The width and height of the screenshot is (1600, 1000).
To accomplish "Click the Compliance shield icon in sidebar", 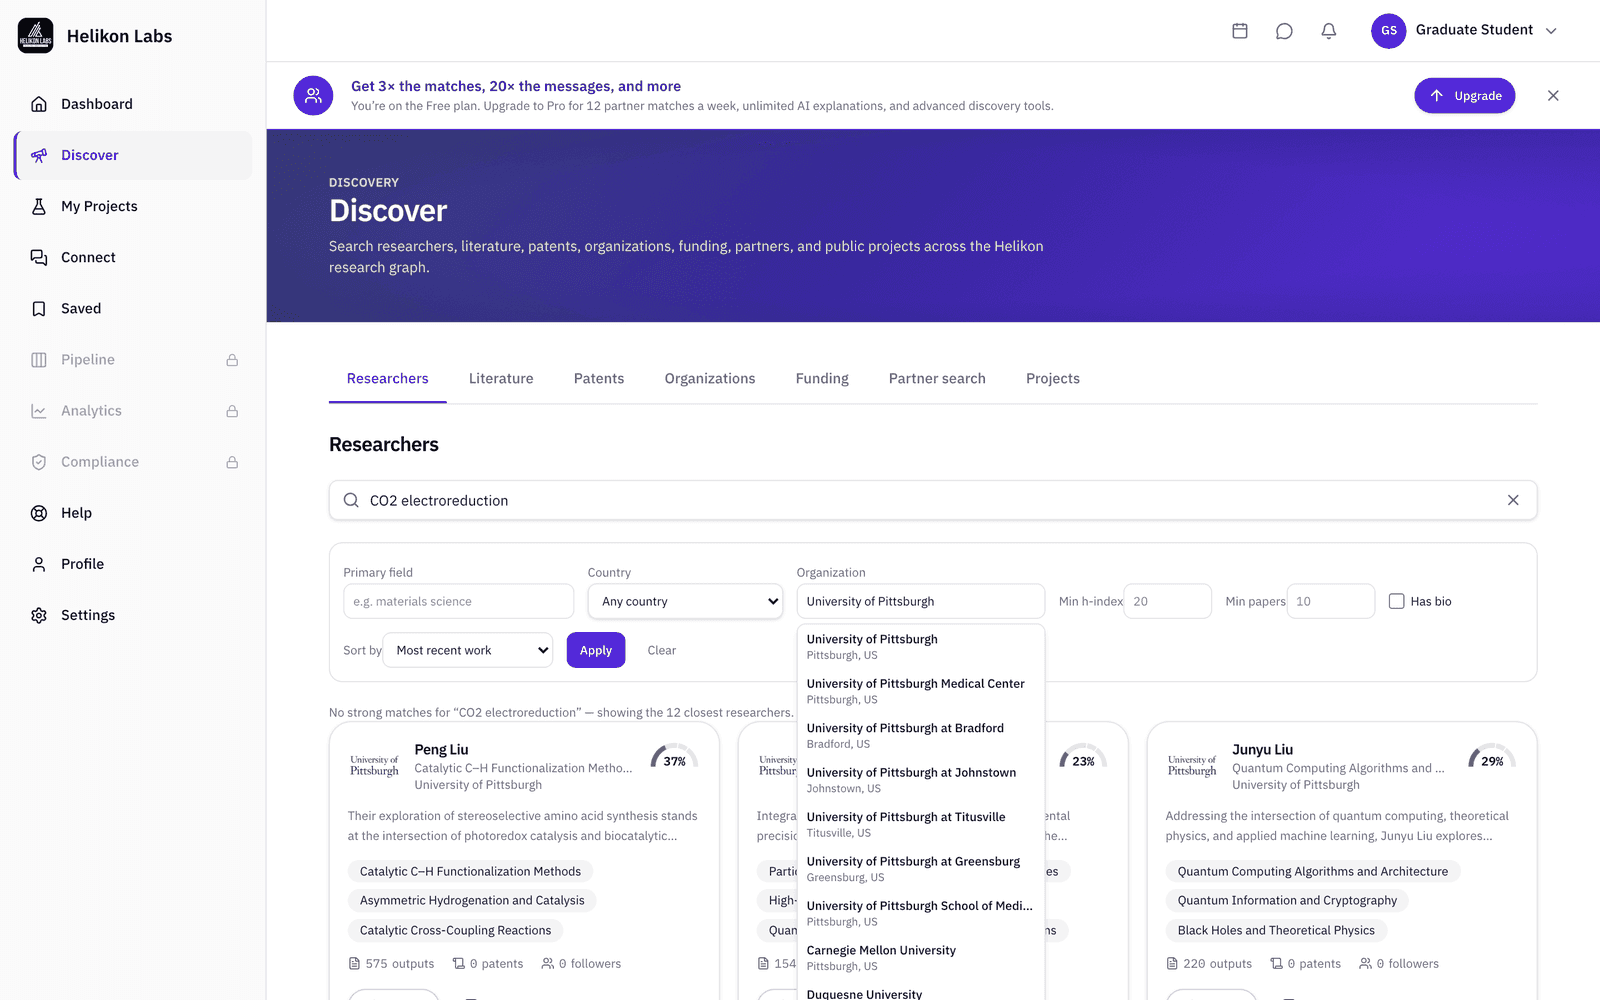I will click(39, 462).
